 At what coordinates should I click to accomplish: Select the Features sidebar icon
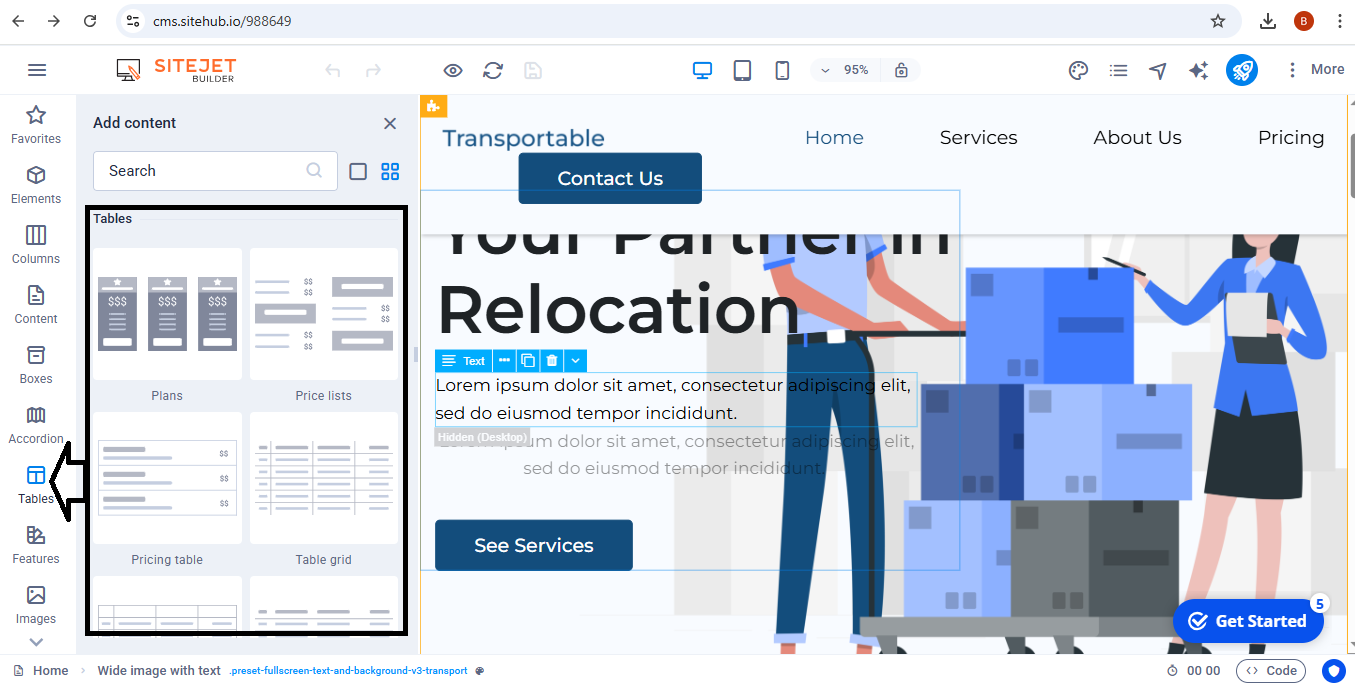coord(36,545)
